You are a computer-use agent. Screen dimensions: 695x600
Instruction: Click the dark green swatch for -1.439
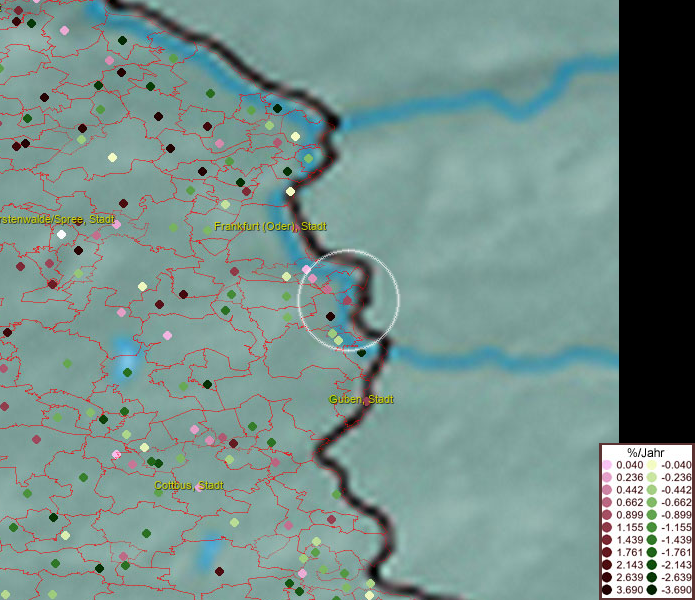652,540
